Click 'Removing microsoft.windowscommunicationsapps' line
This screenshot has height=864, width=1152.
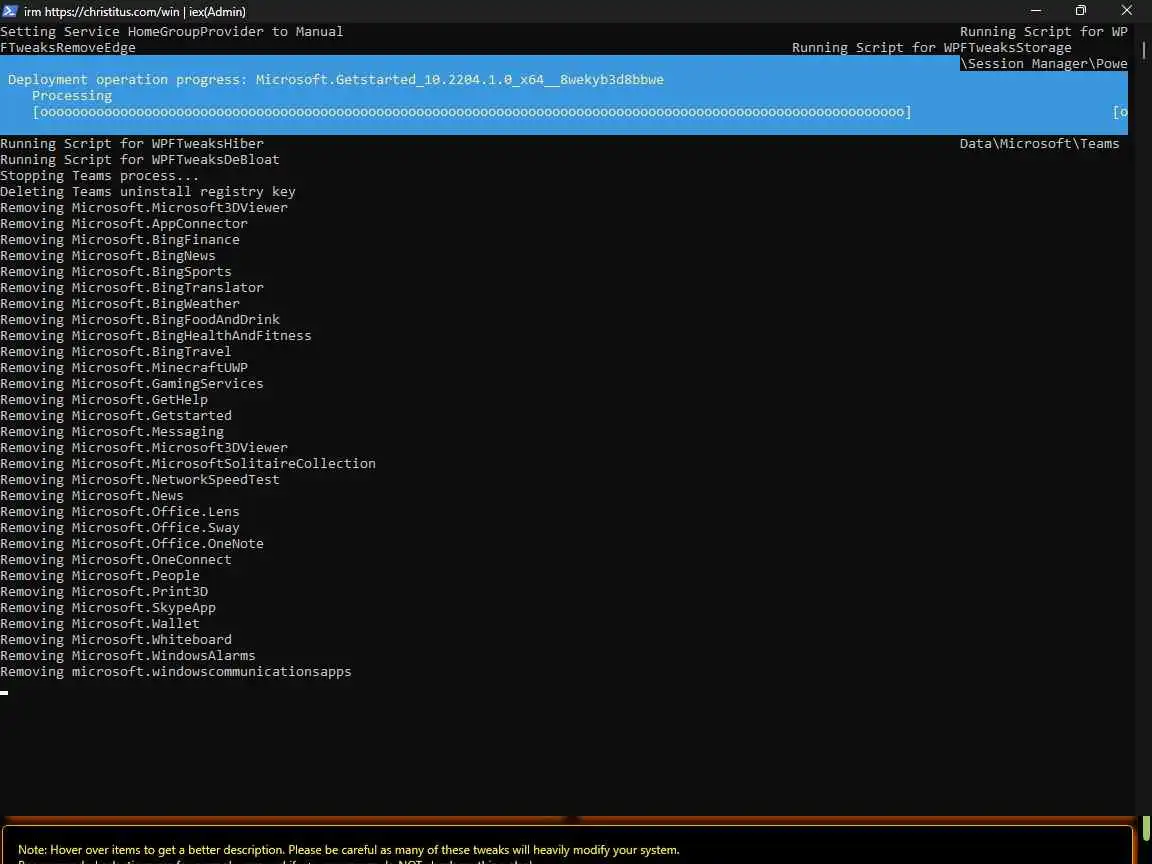click(x=176, y=672)
